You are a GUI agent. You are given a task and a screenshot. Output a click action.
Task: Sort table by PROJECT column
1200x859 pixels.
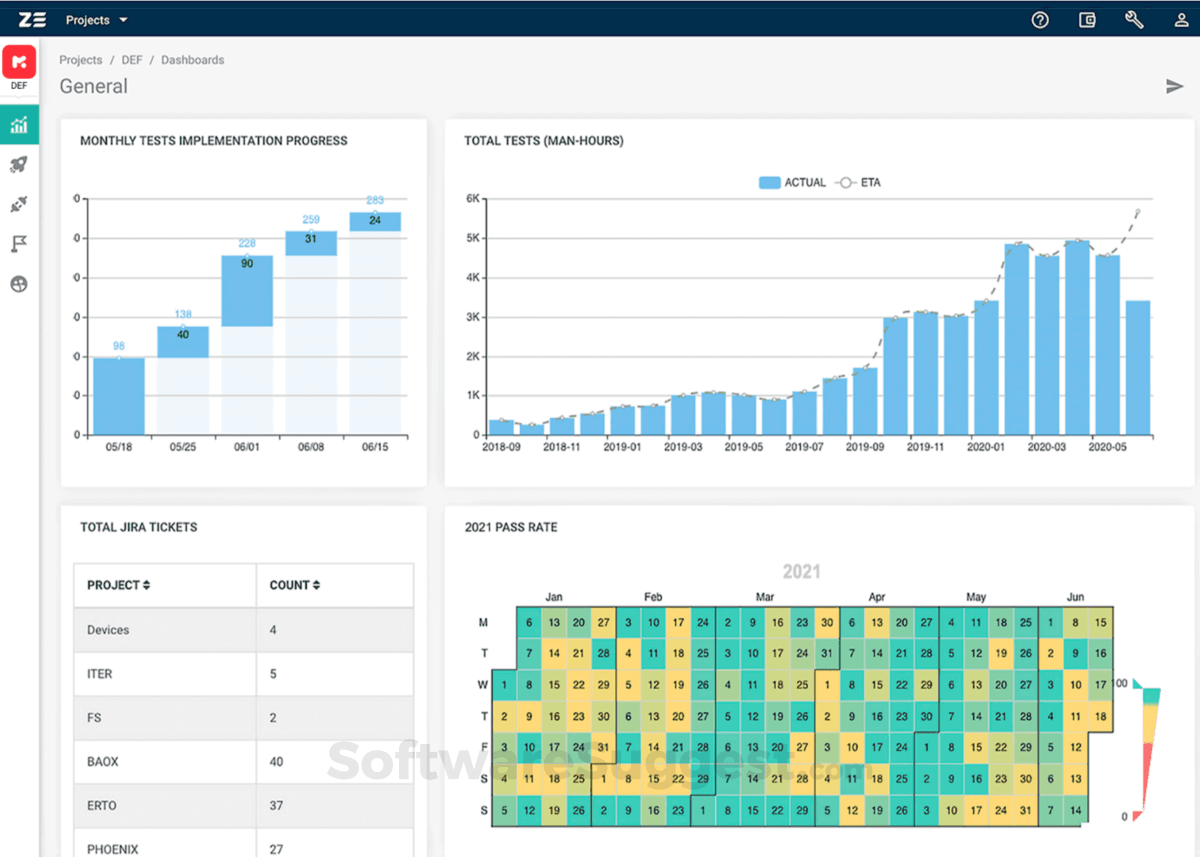tap(118, 585)
